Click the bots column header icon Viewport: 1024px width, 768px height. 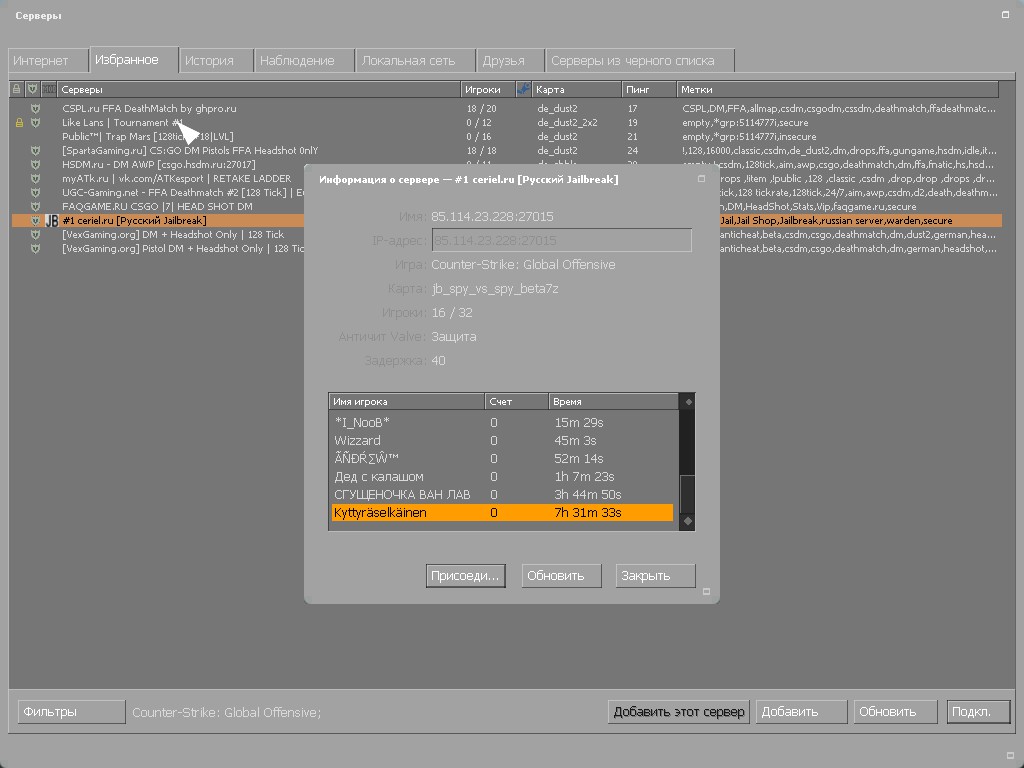[x=523, y=90]
